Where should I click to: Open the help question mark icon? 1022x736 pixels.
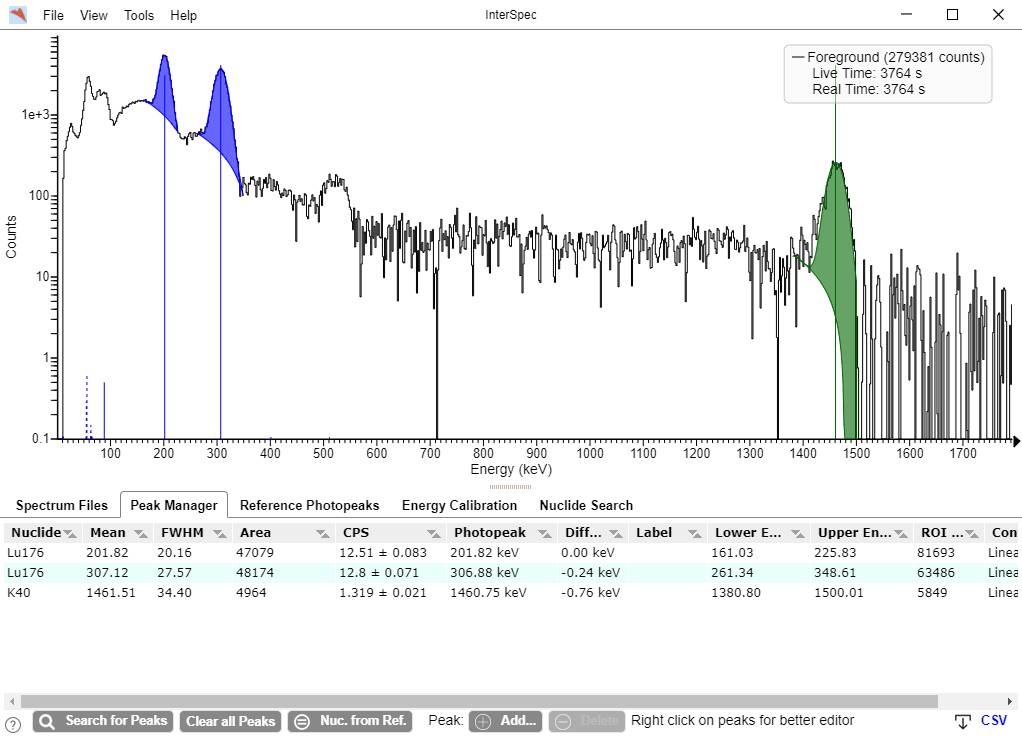[x=13, y=724]
